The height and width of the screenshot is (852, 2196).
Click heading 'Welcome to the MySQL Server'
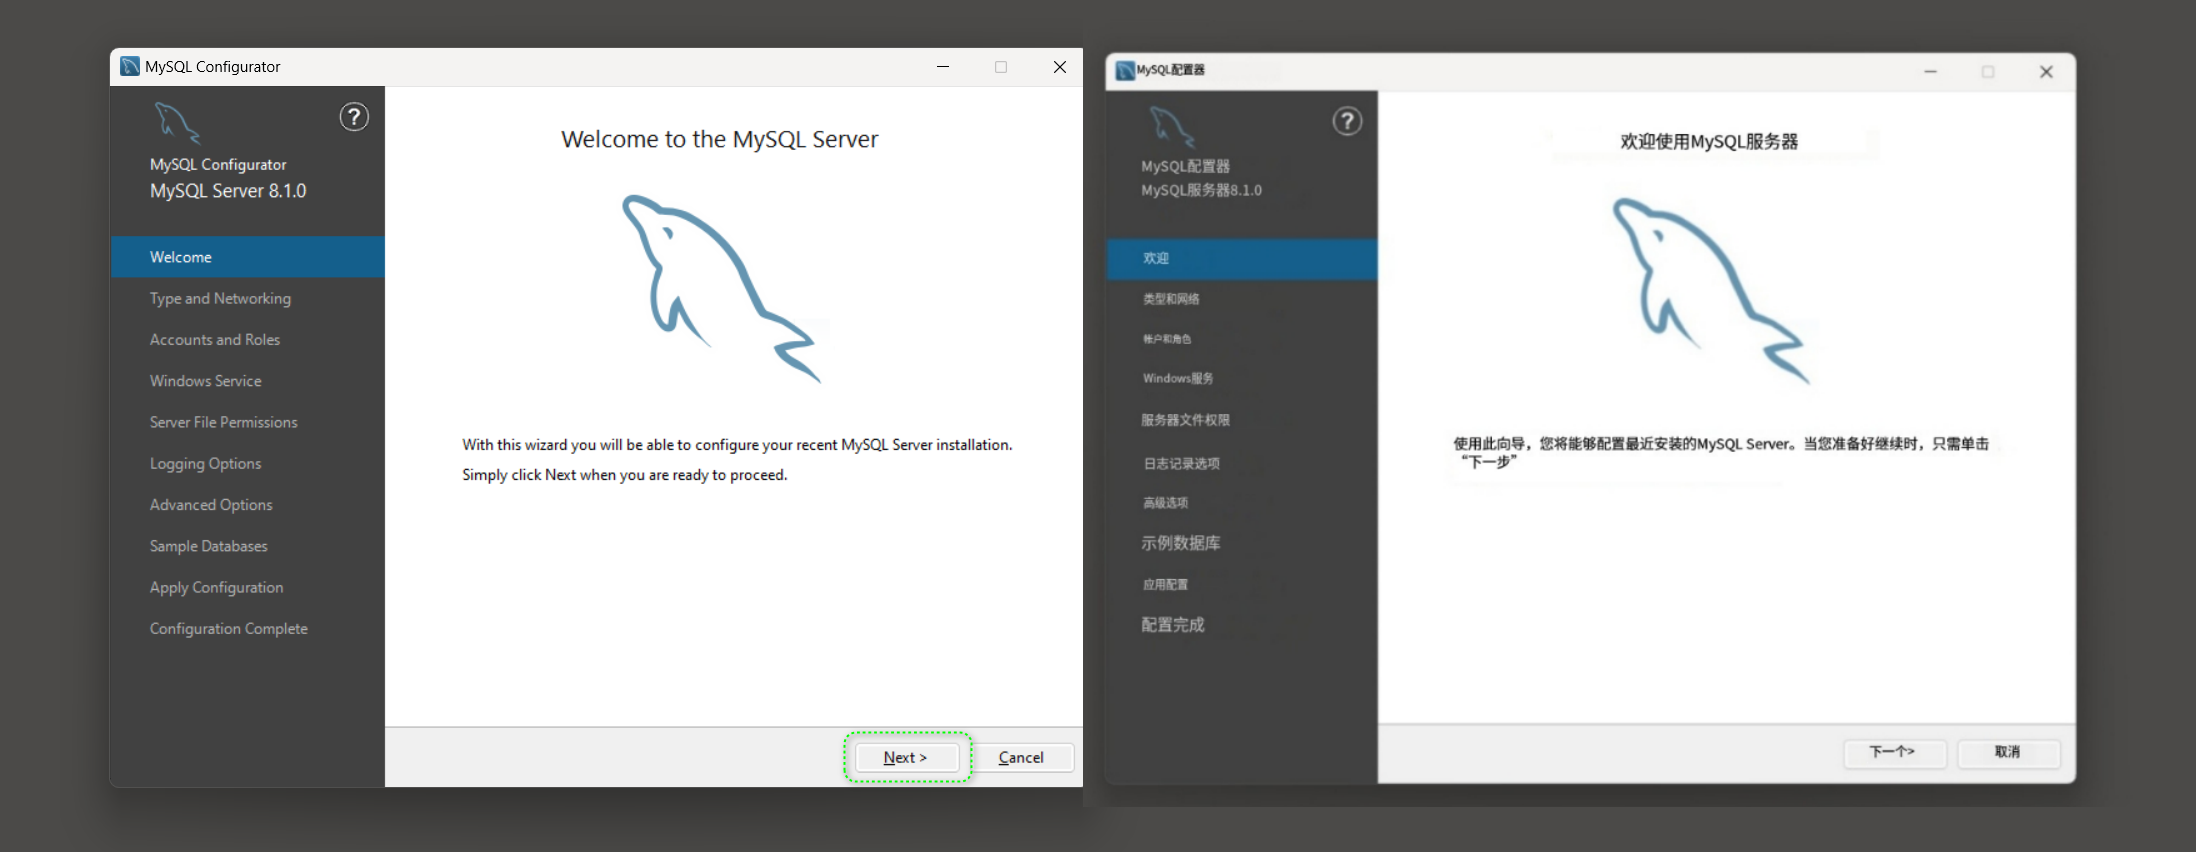(720, 139)
